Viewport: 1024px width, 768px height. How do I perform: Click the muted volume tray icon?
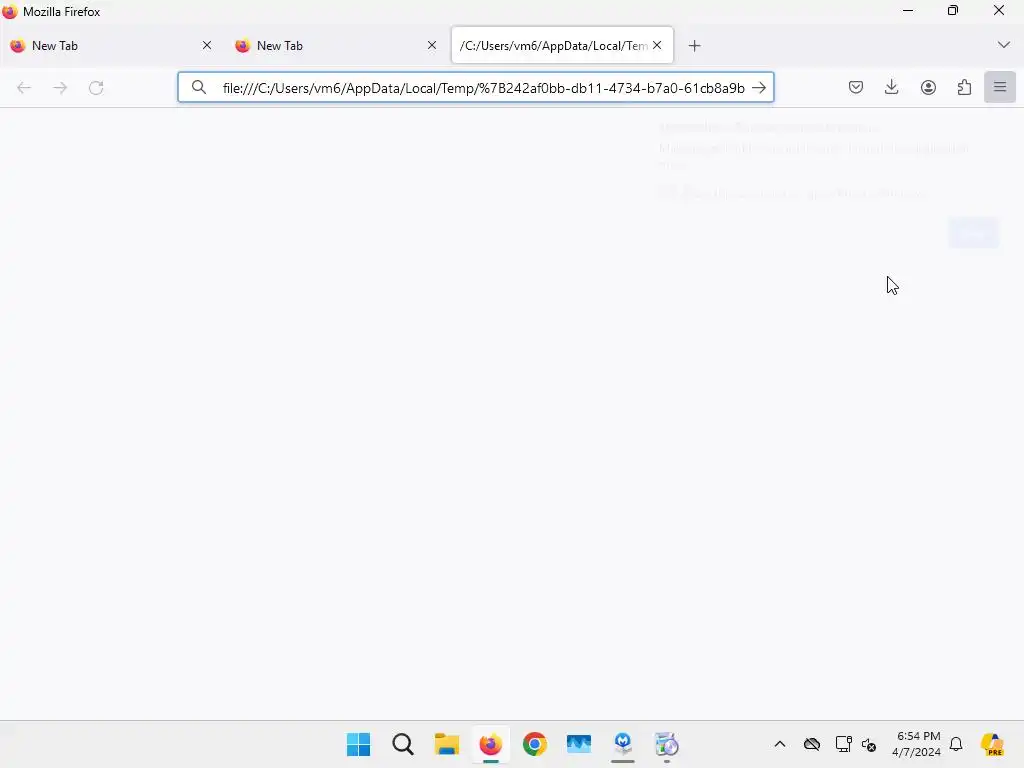(x=869, y=744)
